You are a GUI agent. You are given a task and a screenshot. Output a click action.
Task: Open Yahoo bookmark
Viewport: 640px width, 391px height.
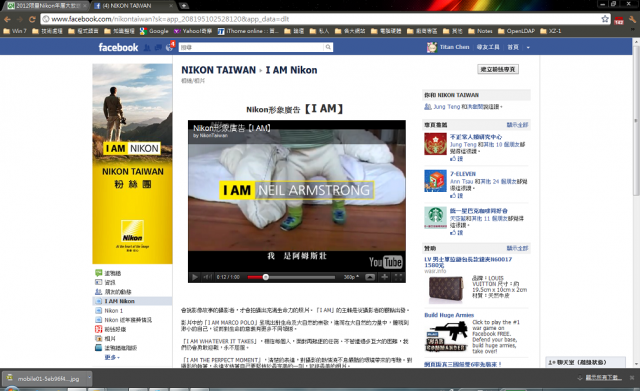click(x=193, y=31)
